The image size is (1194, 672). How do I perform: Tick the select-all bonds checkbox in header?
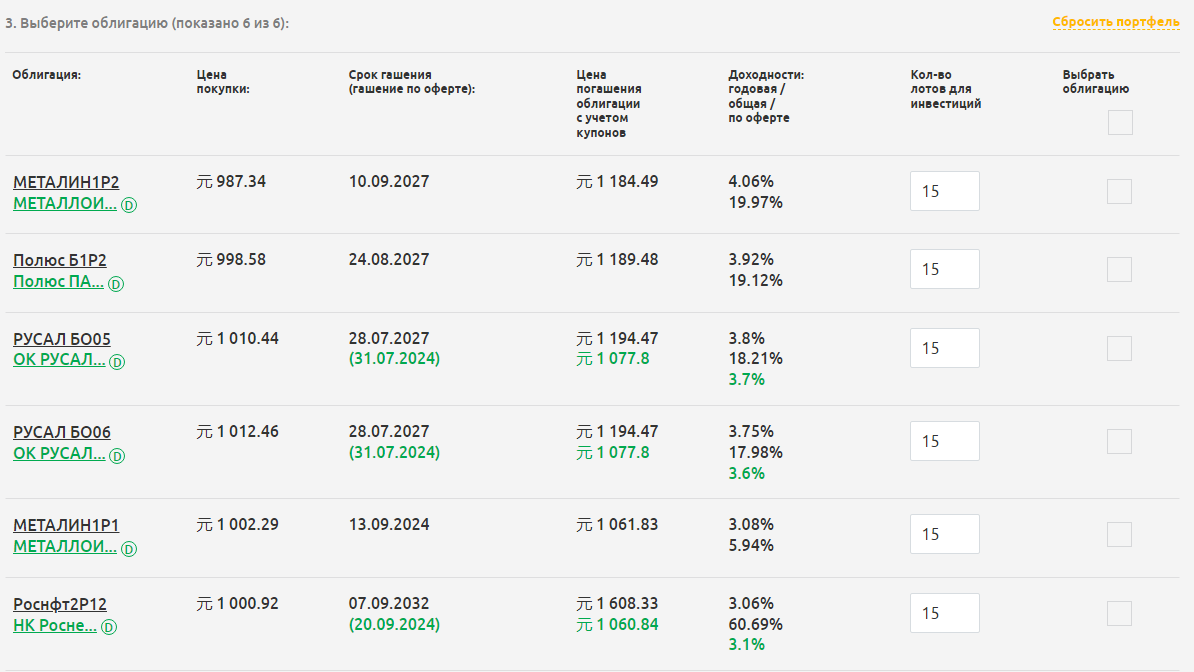[1120, 122]
